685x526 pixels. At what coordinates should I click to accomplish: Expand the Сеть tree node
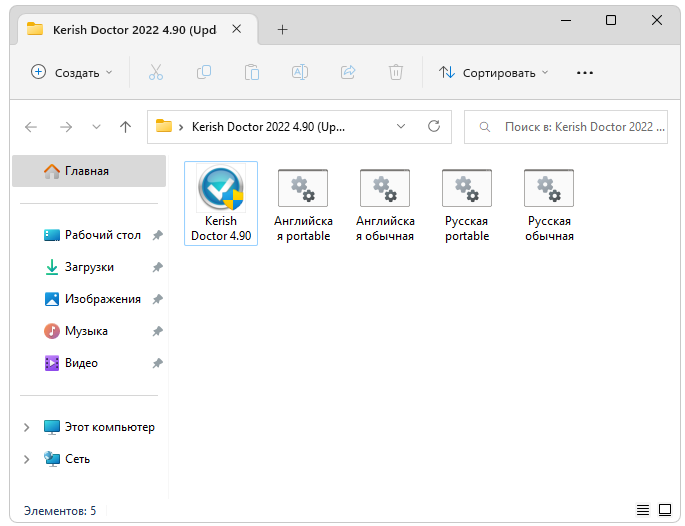point(27,459)
